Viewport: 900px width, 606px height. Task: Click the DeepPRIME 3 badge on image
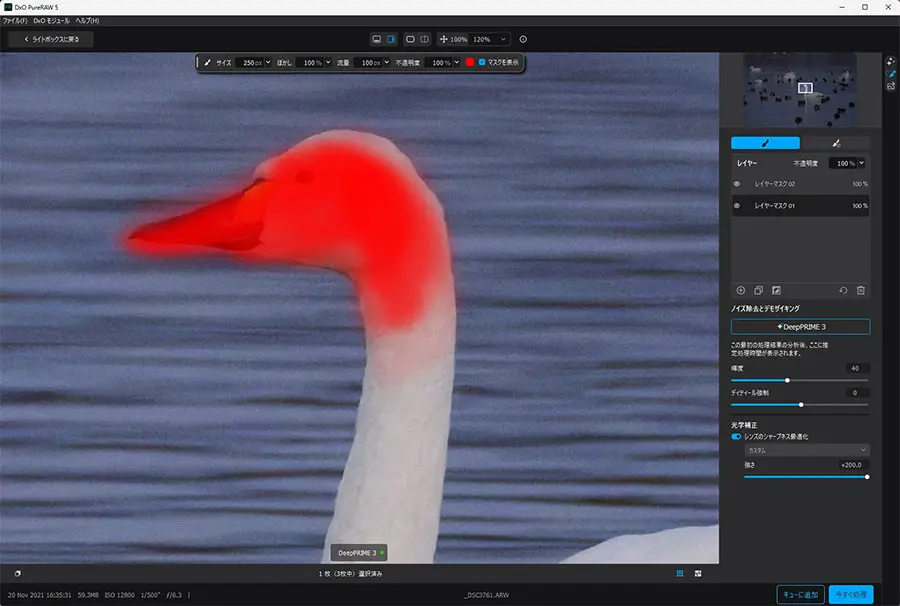pos(359,553)
